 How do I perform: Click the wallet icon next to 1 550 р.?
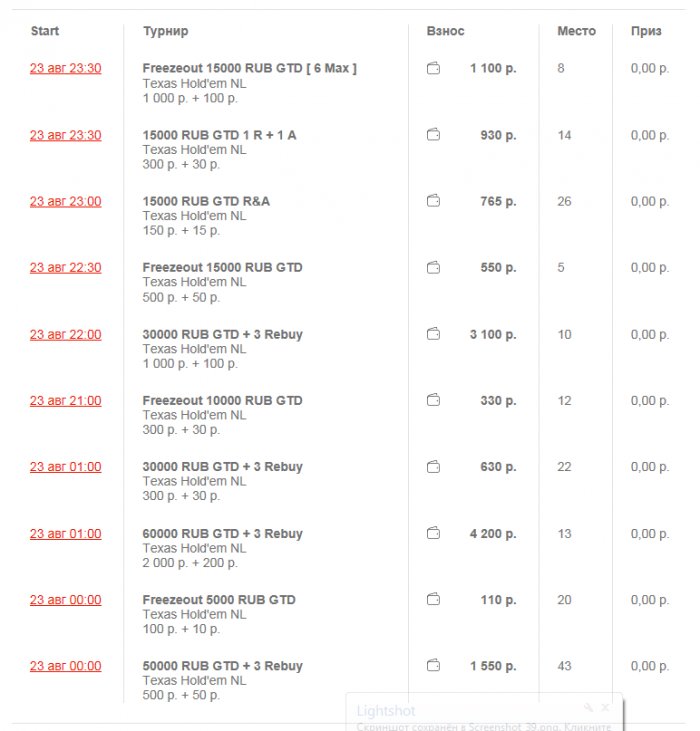click(x=433, y=666)
